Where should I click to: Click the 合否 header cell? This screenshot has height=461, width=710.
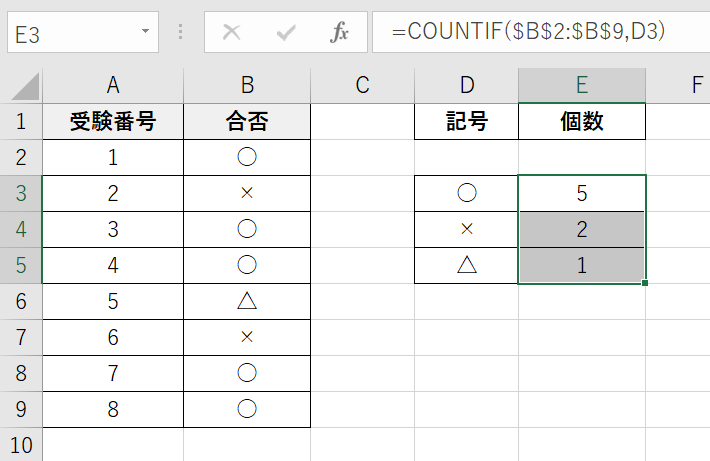click(x=247, y=123)
